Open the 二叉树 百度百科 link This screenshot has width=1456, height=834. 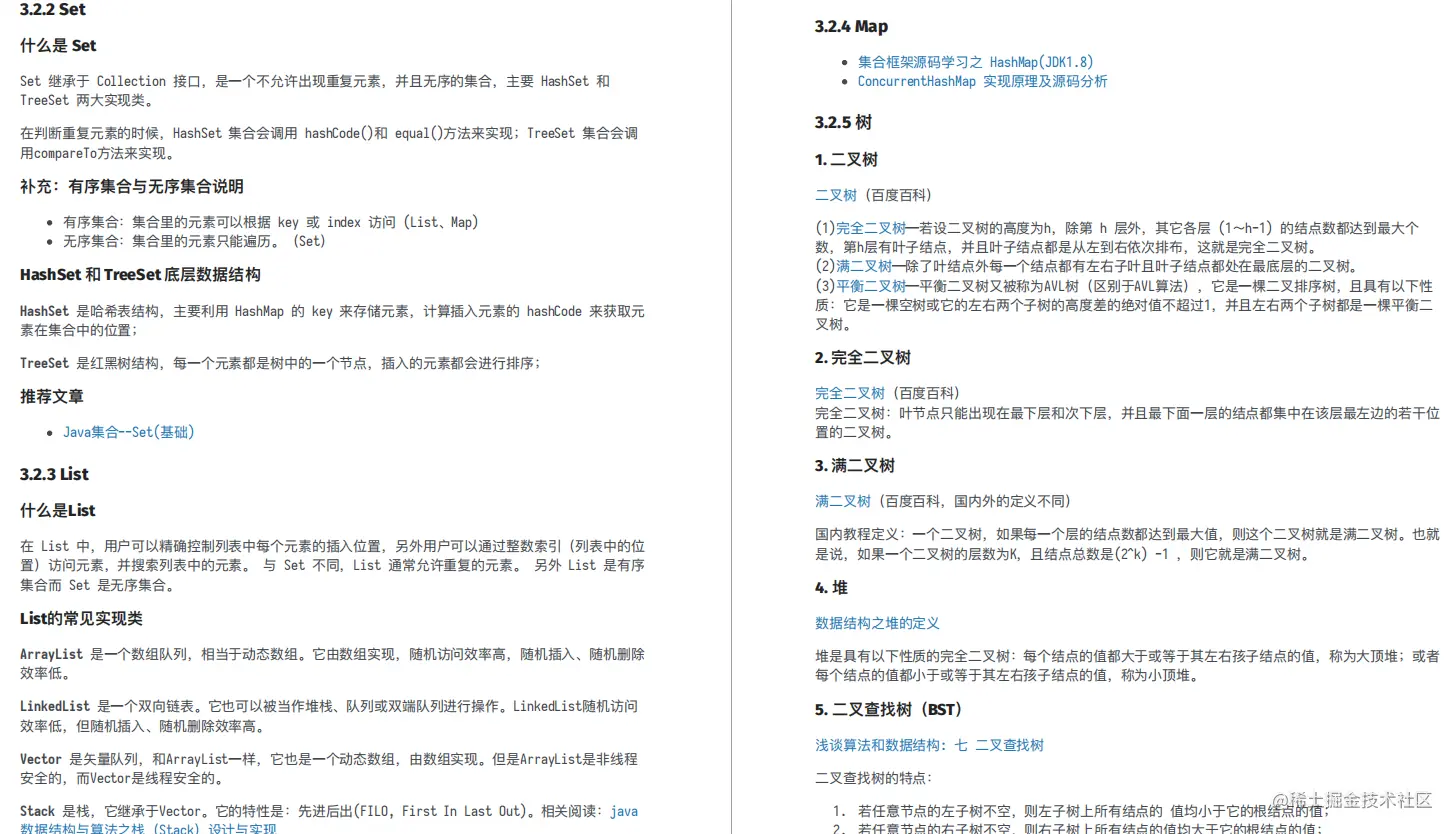click(x=836, y=195)
